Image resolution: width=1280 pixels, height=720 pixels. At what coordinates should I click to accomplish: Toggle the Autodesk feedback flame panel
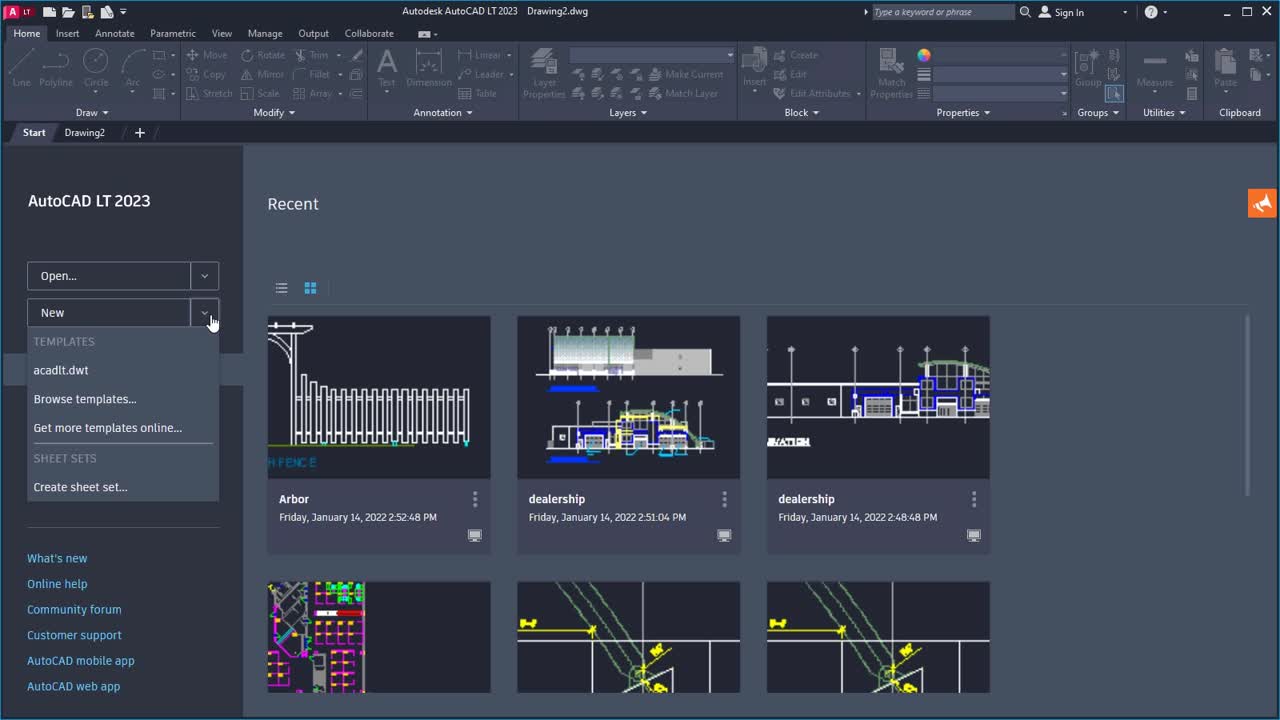point(1261,203)
